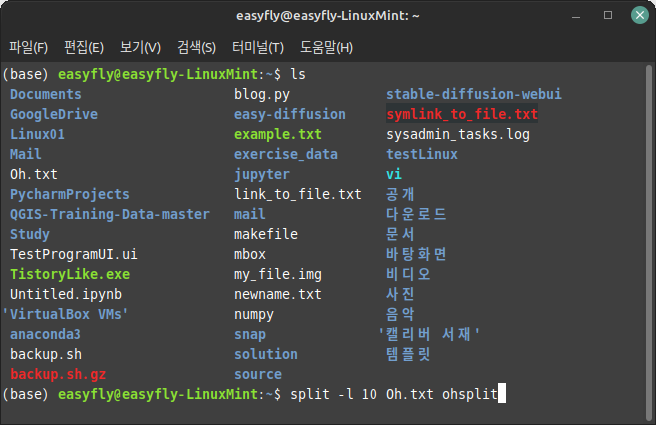Click the makefile entry
This screenshot has width=656, height=425.
(x=266, y=234)
